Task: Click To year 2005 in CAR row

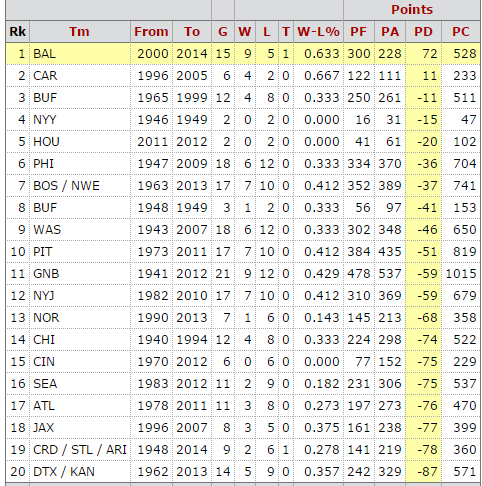Action: coord(192,76)
